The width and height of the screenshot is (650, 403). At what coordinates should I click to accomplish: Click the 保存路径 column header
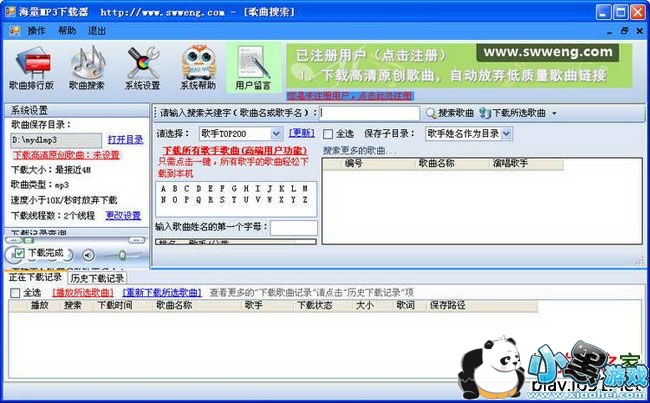click(448, 306)
